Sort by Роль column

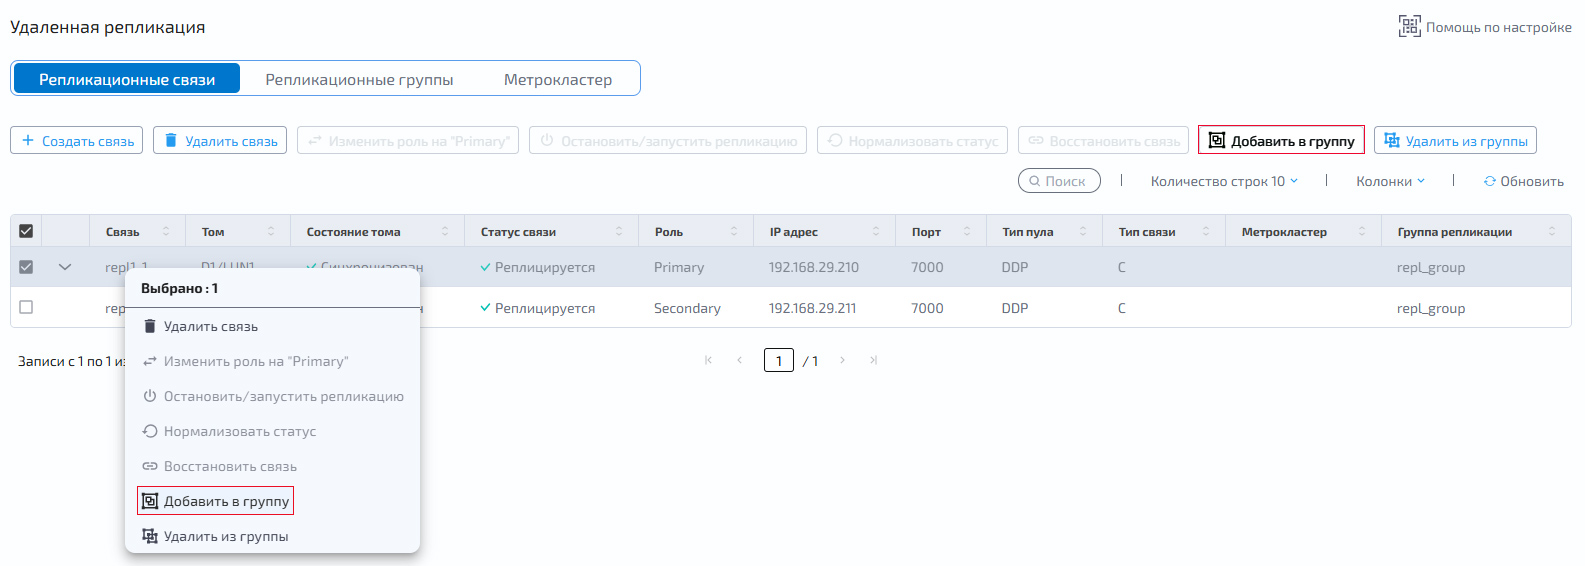point(734,231)
